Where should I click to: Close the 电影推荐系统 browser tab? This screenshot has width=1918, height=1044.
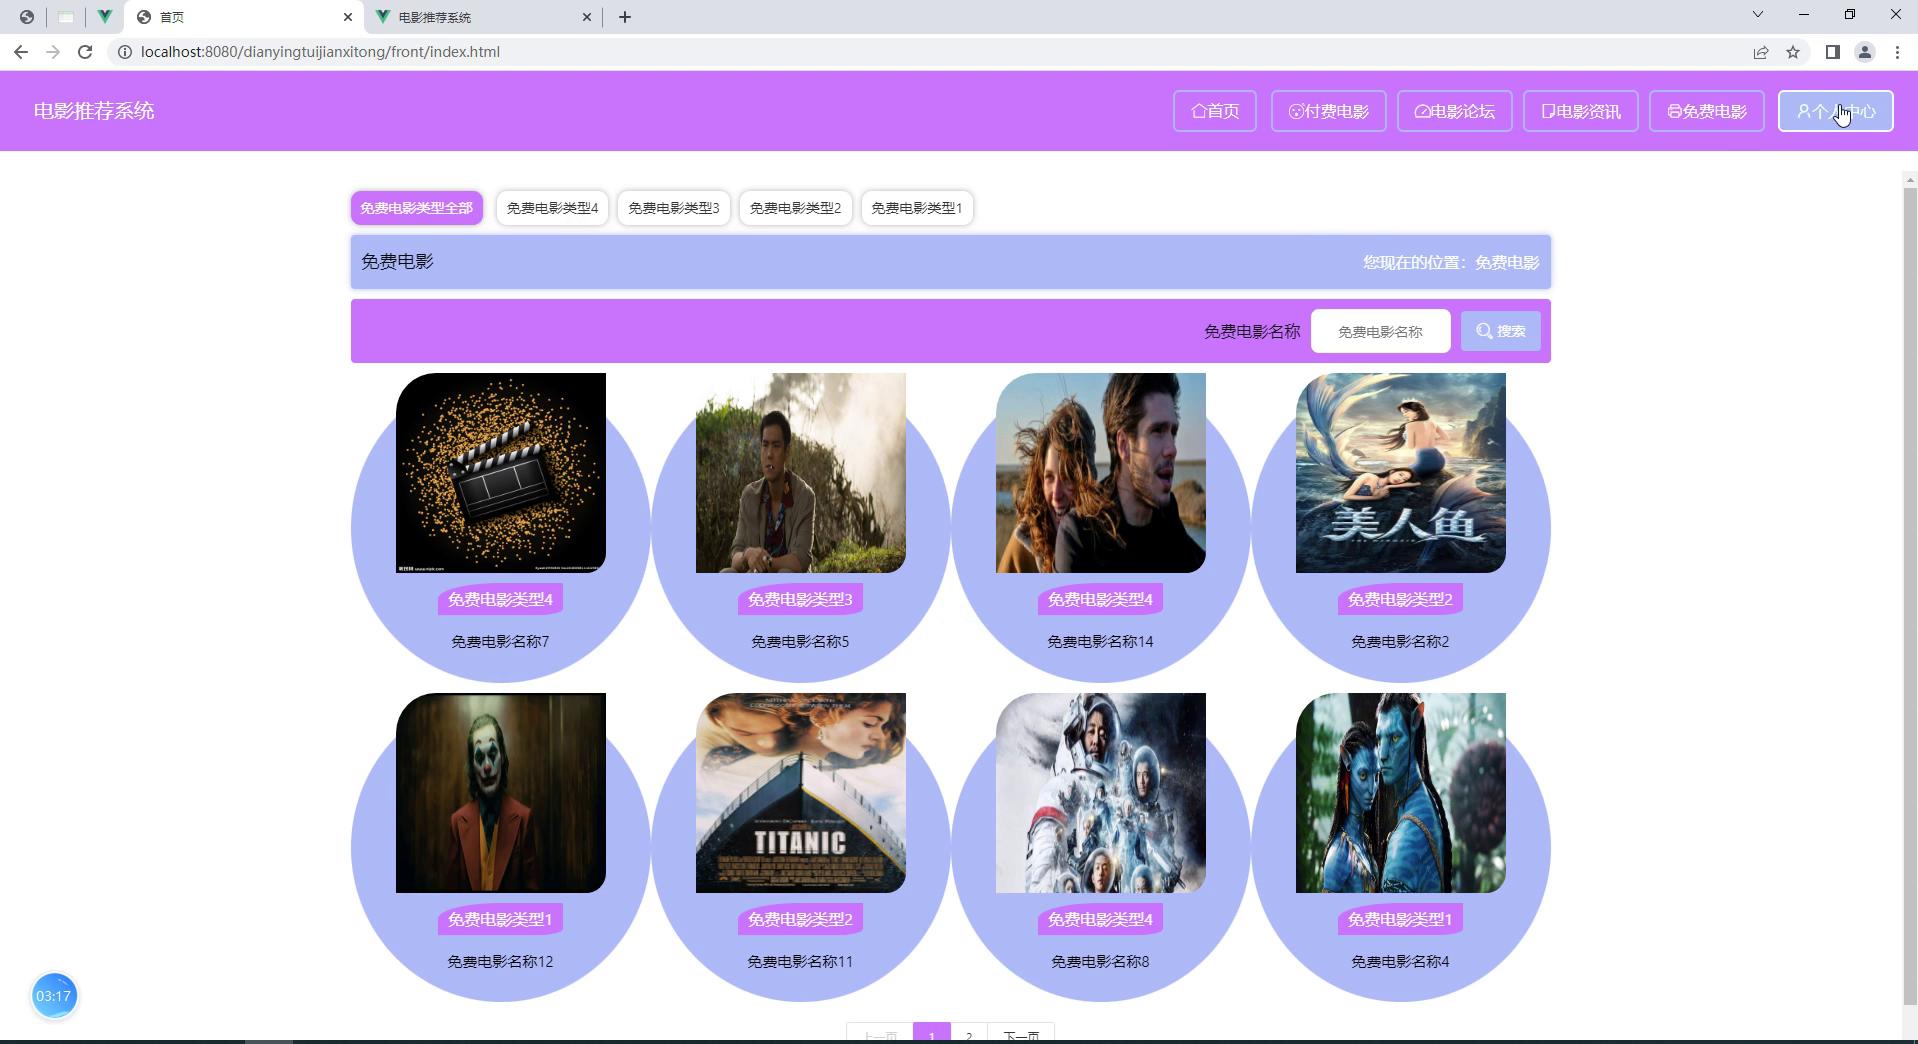click(x=587, y=17)
